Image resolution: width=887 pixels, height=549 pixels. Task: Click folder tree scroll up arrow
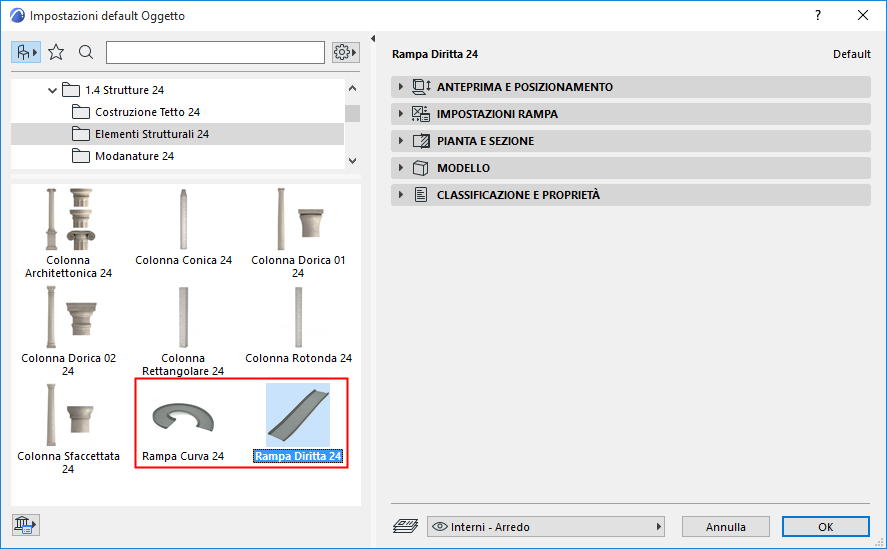352,88
